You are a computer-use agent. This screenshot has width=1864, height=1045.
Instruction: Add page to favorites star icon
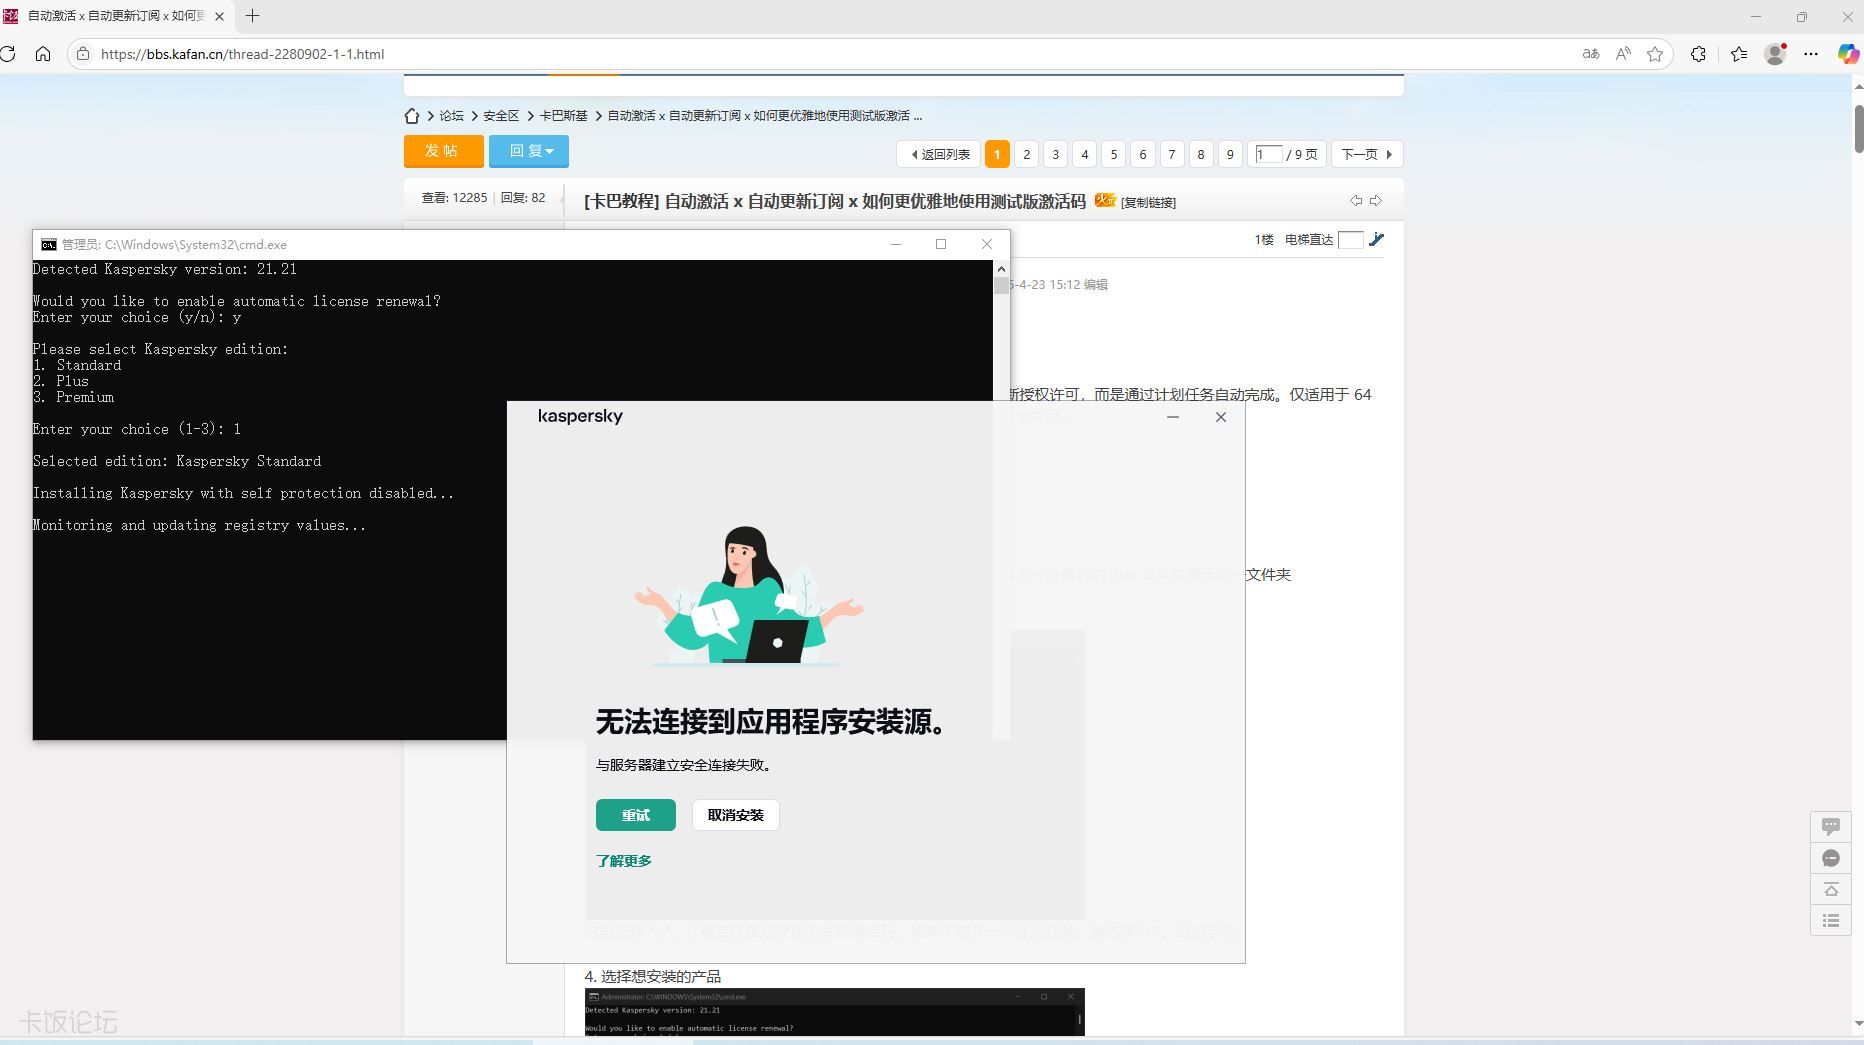click(1655, 54)
